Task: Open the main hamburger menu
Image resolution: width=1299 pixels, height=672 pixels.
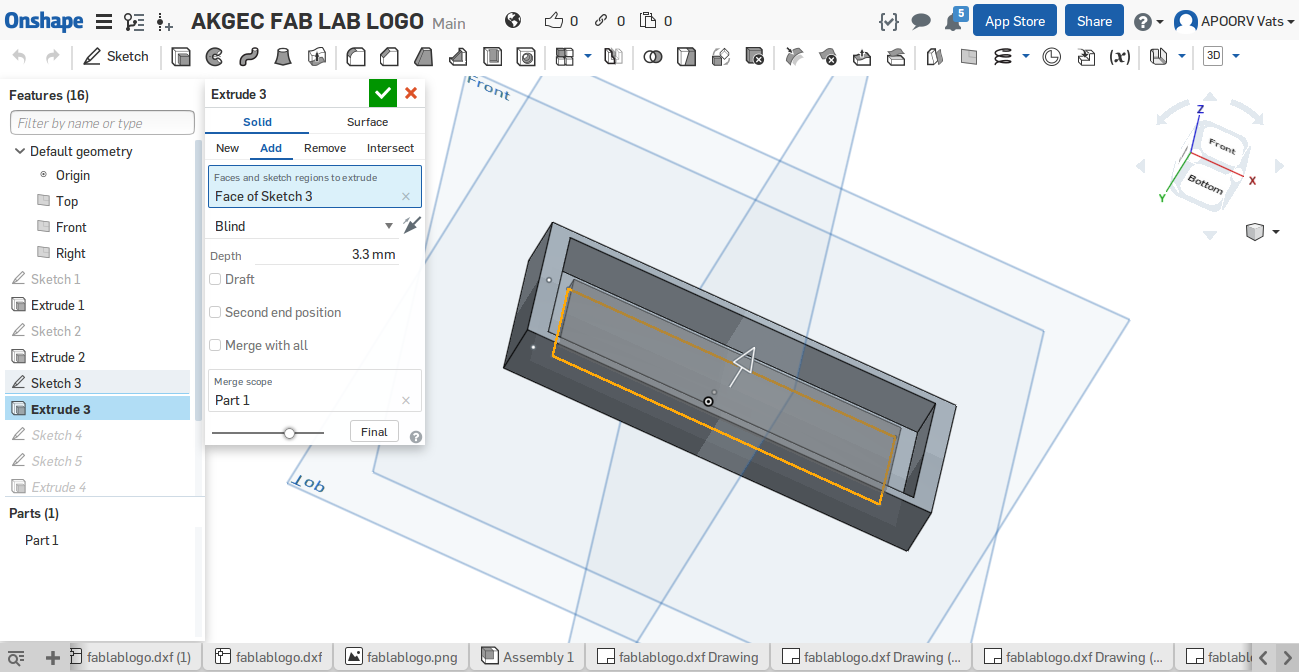Action: click(x=104, y=21)
